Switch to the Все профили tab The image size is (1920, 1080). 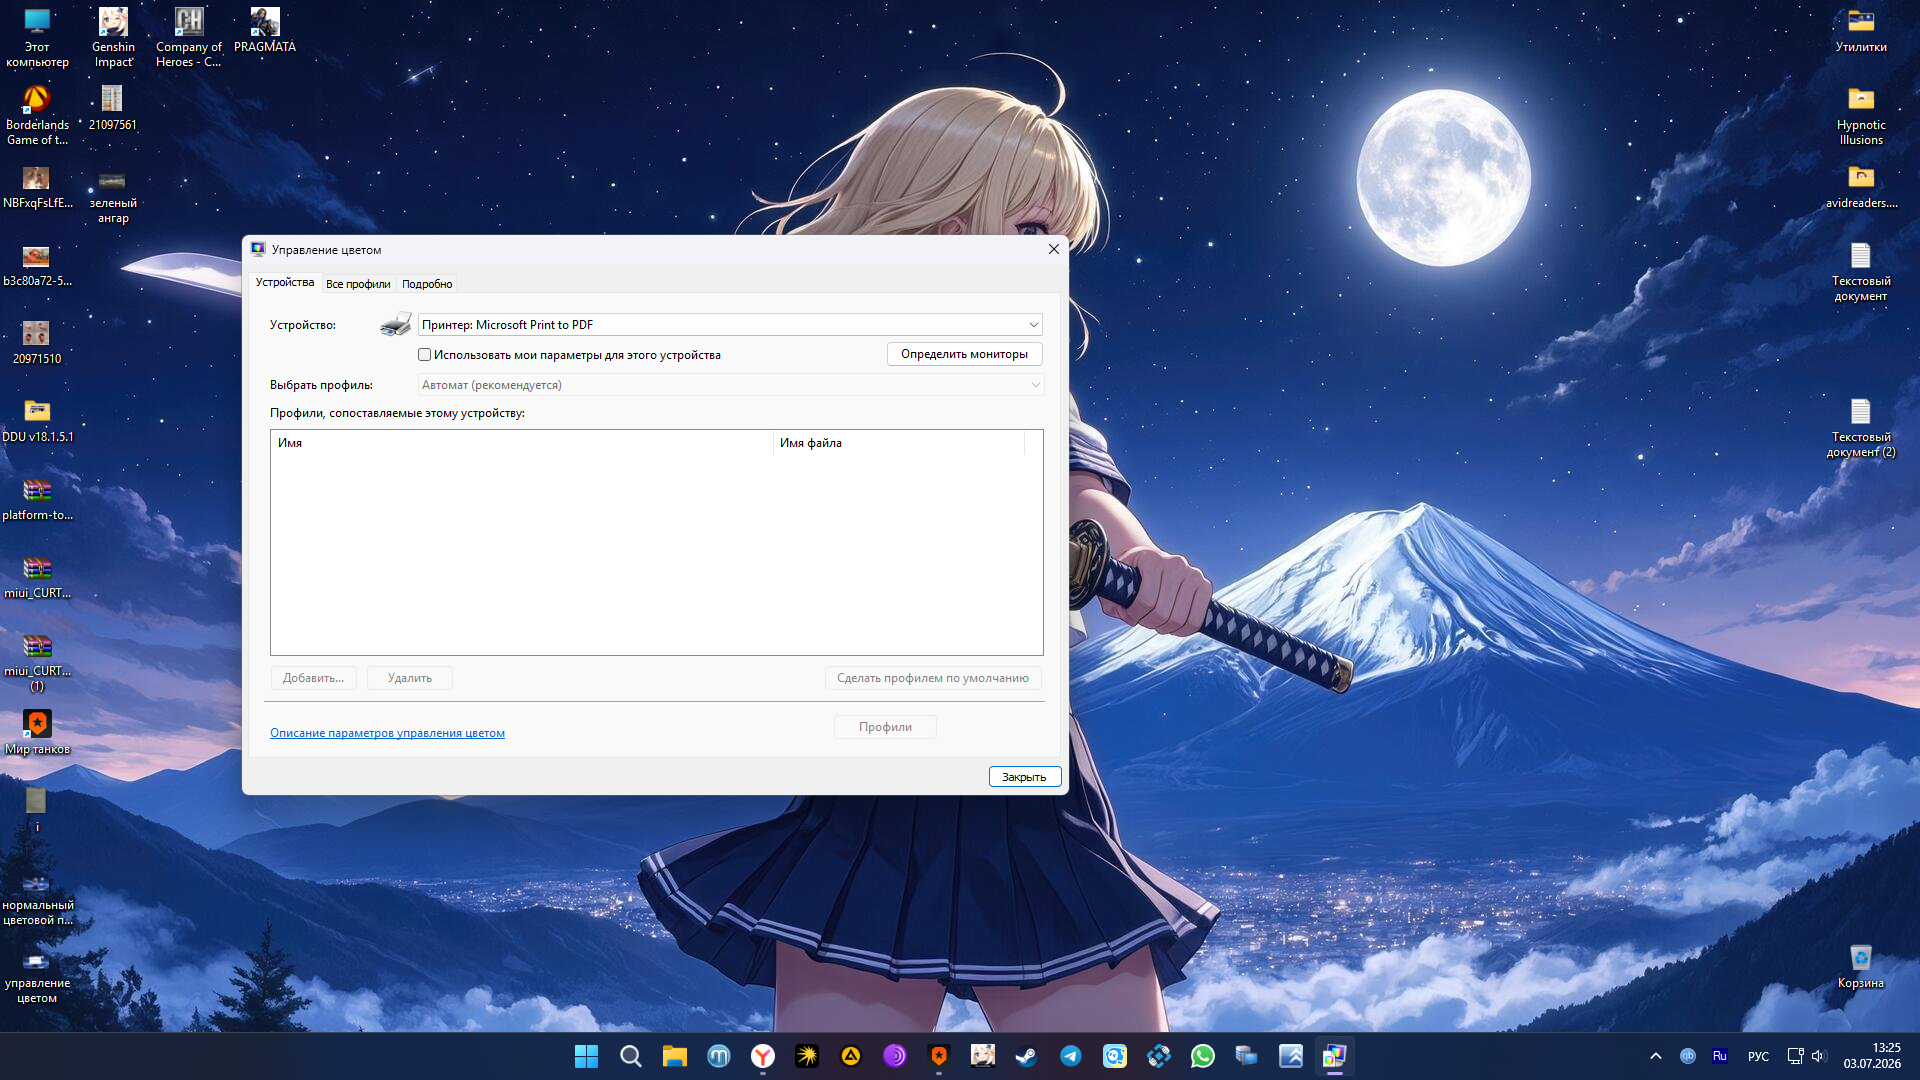point(358,284)
